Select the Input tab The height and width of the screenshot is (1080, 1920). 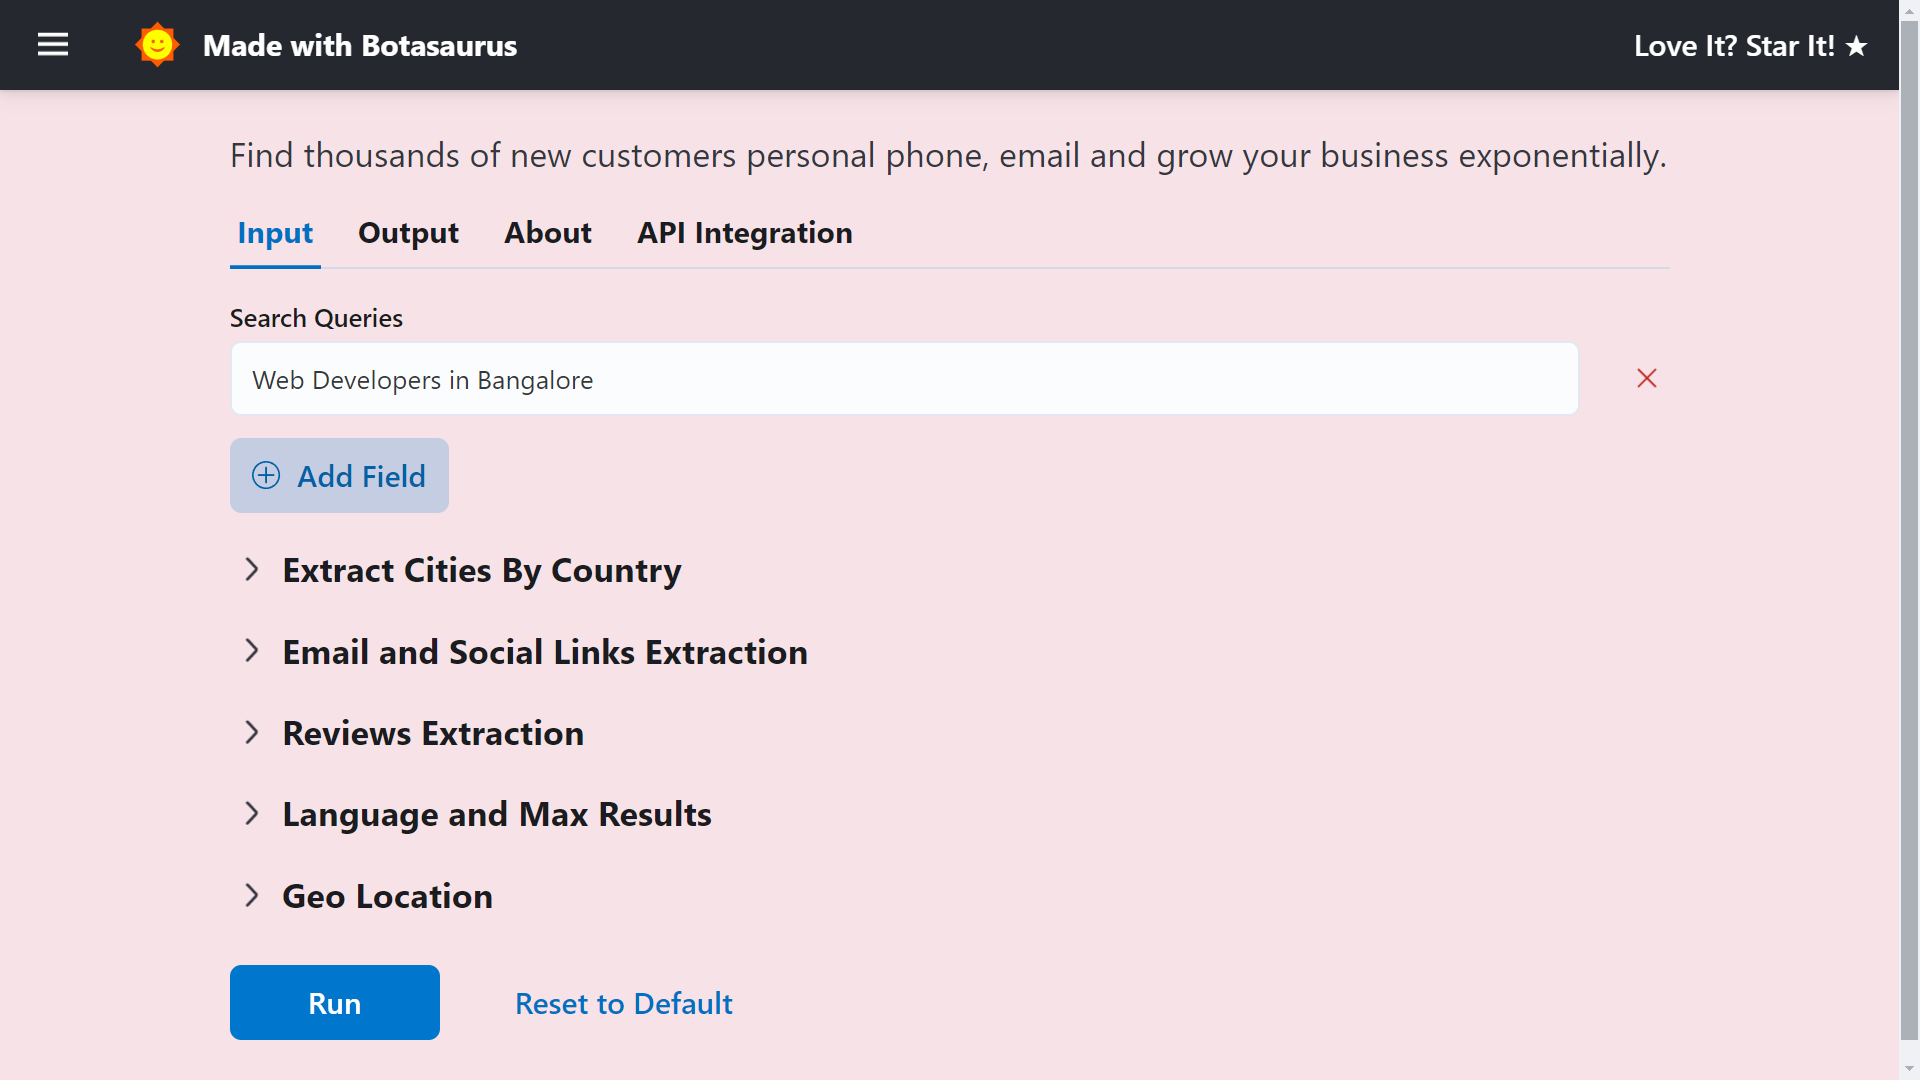[x=275, y=233]
